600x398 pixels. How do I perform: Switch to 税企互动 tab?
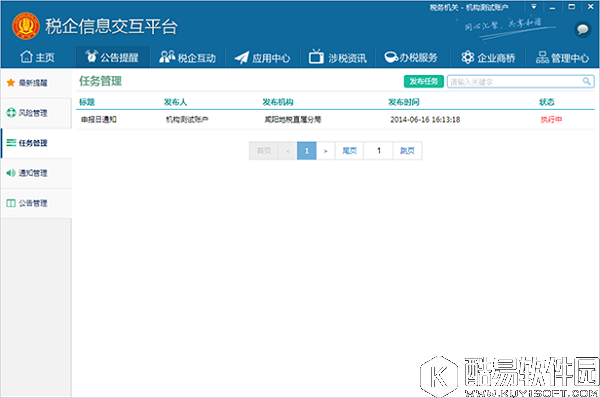point(188,57)
